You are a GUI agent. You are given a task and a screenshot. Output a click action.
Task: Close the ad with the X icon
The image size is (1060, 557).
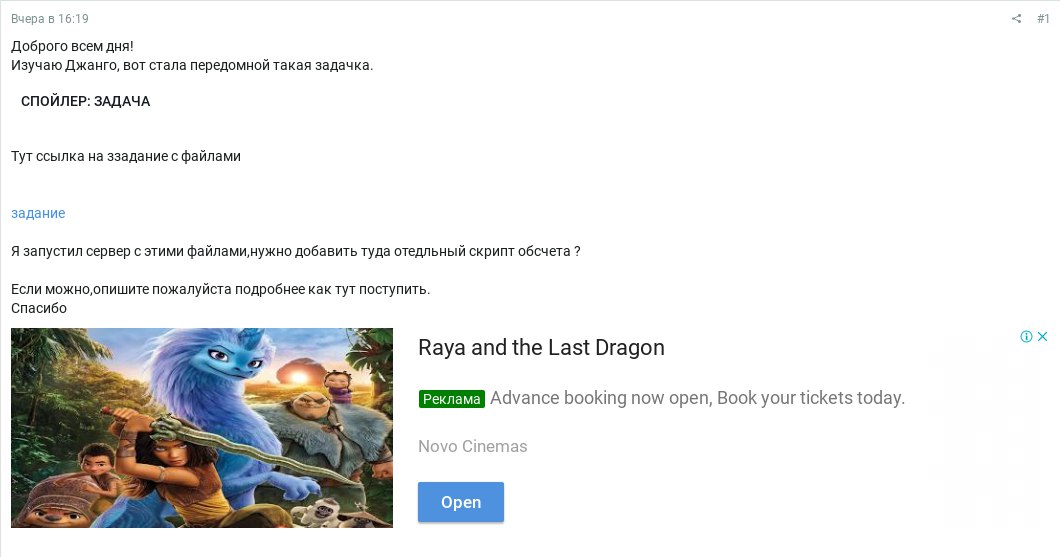[x=1042, y=336]
